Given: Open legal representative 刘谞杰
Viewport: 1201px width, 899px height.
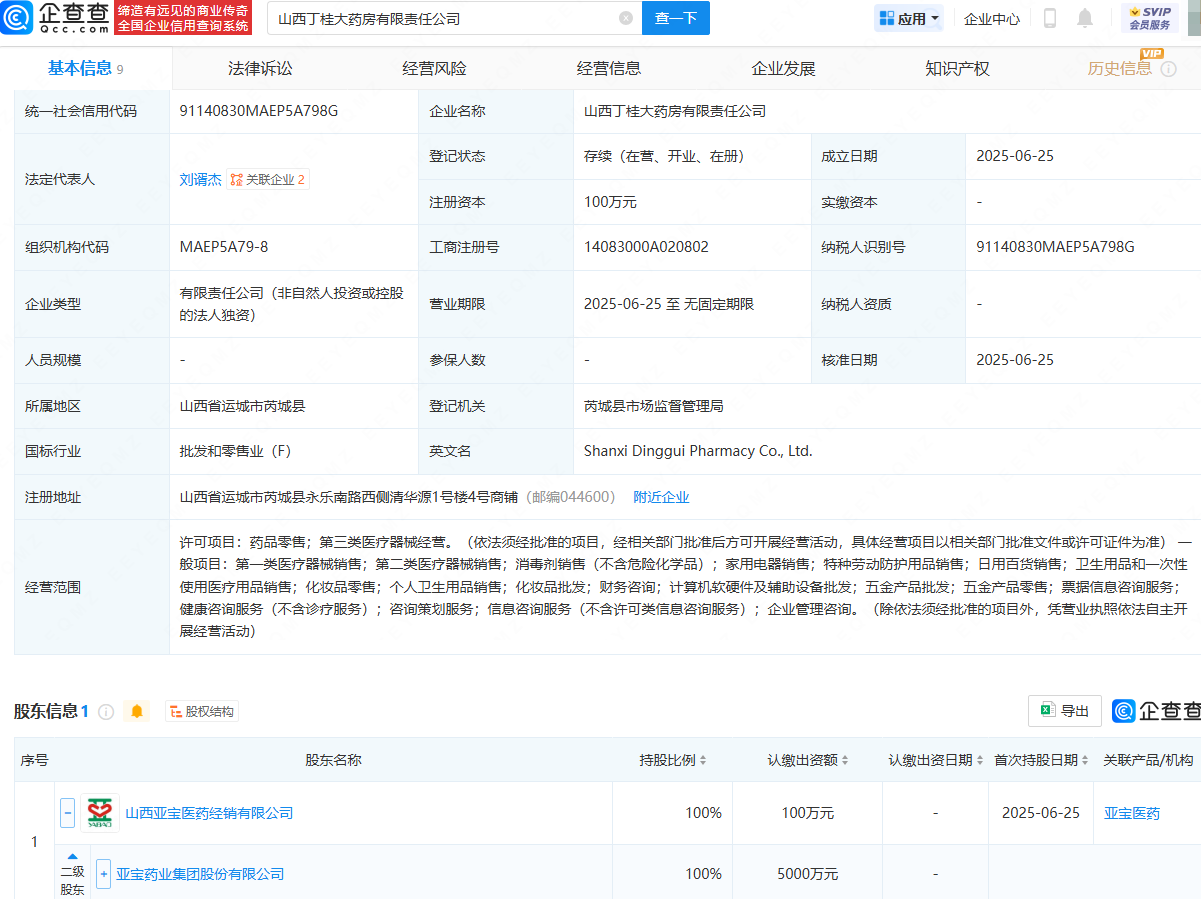Looking at the screenshot, I should coord(199,180).
